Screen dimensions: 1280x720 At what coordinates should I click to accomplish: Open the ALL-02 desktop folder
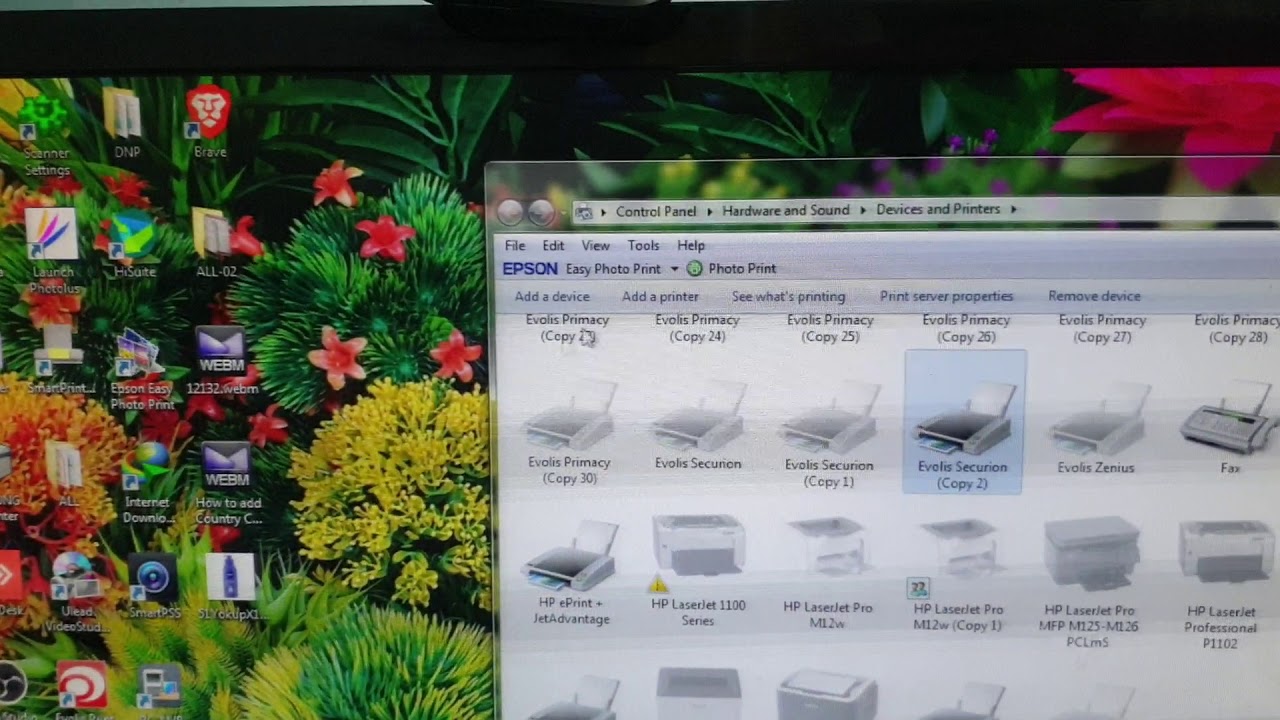coord(216,243)
